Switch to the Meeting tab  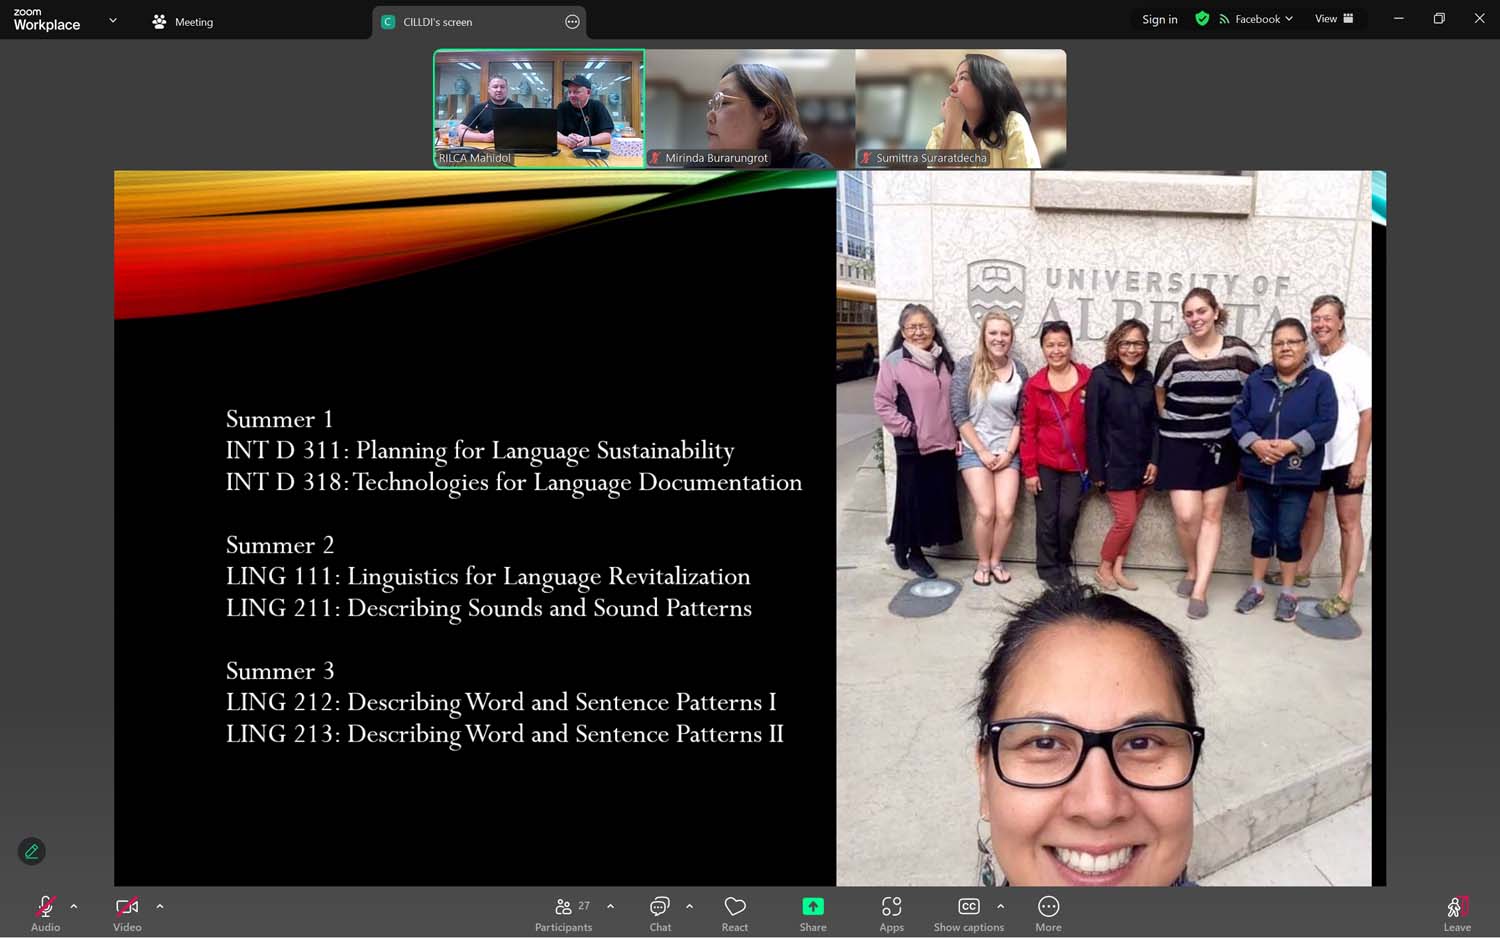[x=183, y=22]
